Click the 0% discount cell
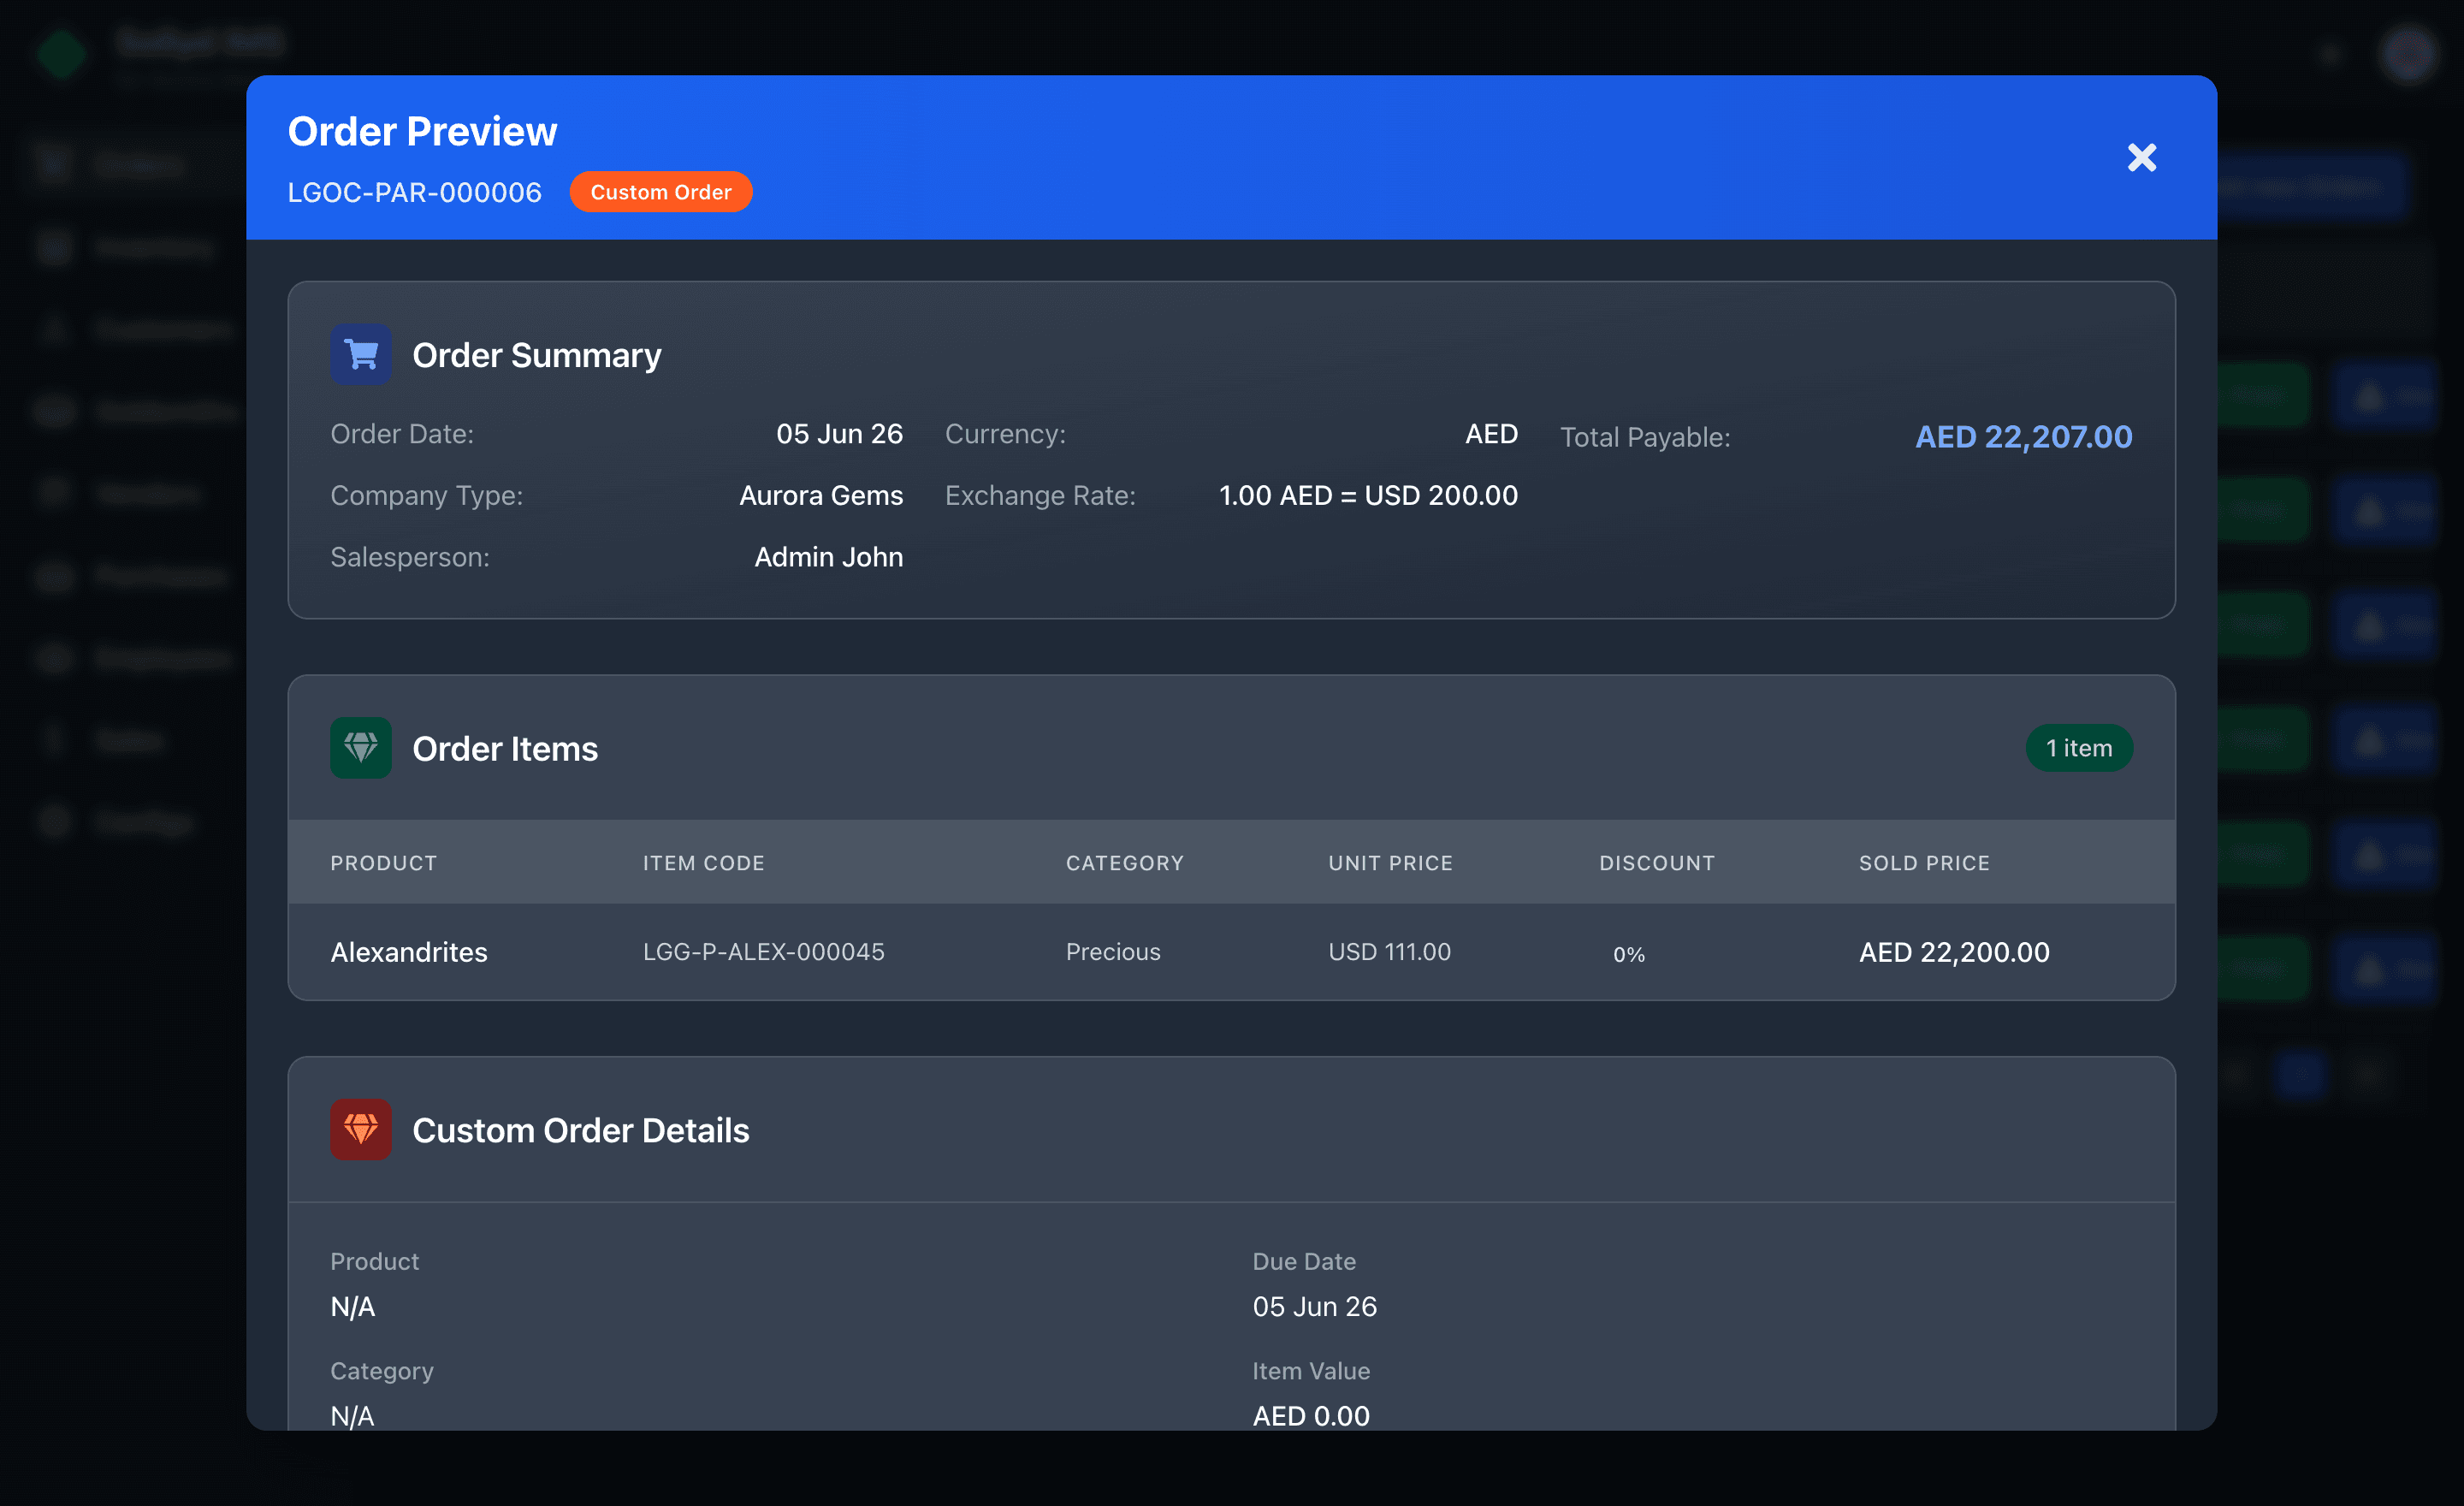 (1629, 954)
